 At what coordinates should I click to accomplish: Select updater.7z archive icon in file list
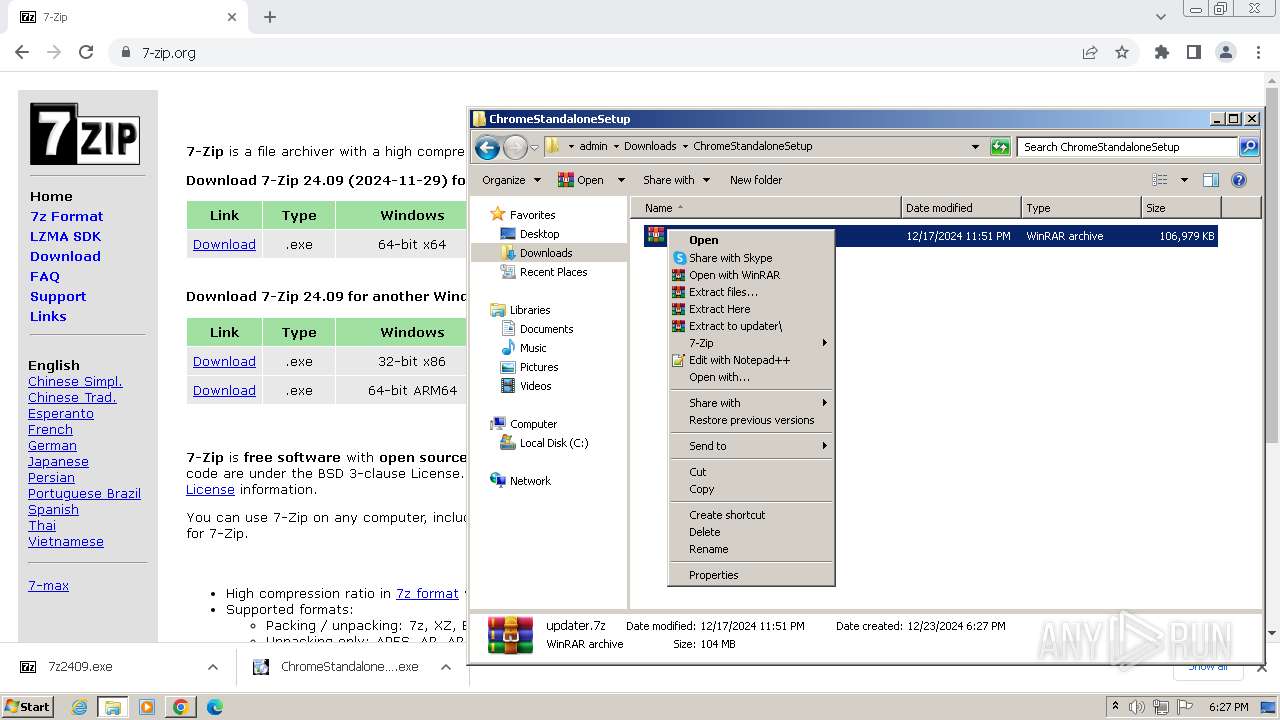coord(656,236)
